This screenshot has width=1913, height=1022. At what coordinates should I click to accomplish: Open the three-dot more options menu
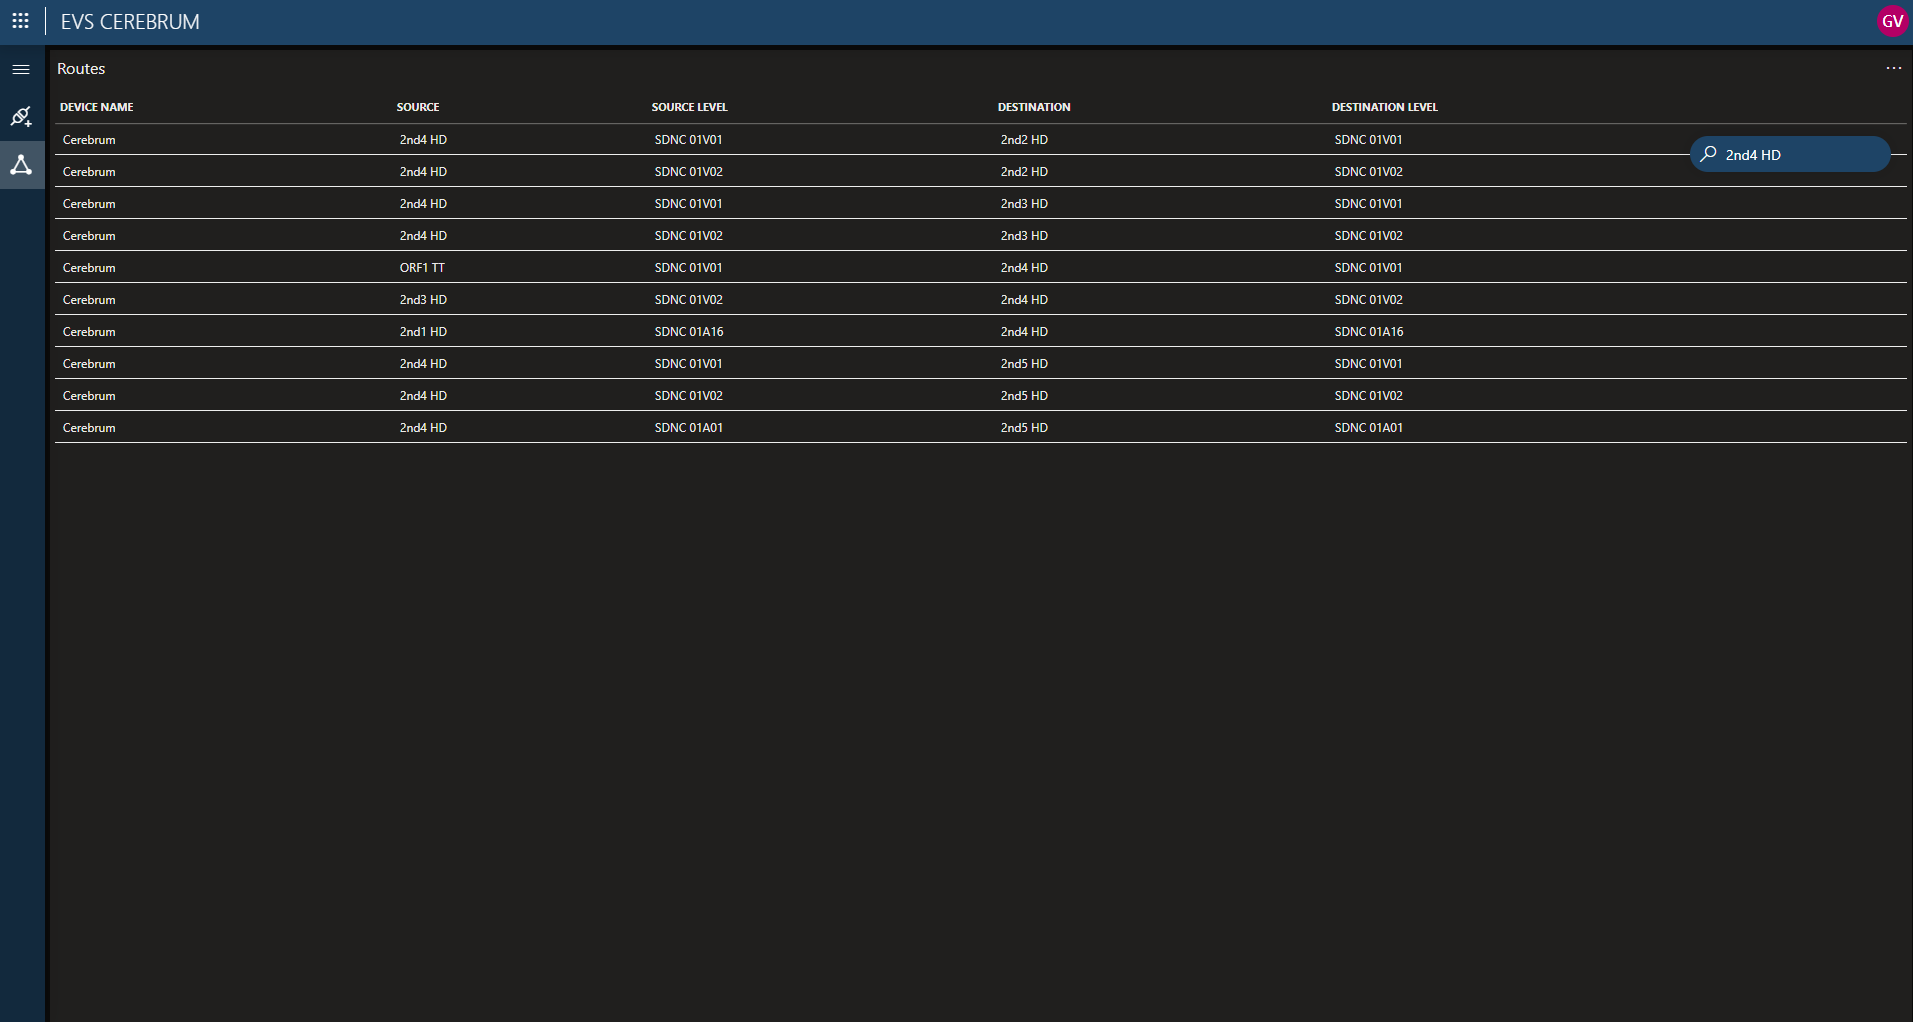[1893, 68]
